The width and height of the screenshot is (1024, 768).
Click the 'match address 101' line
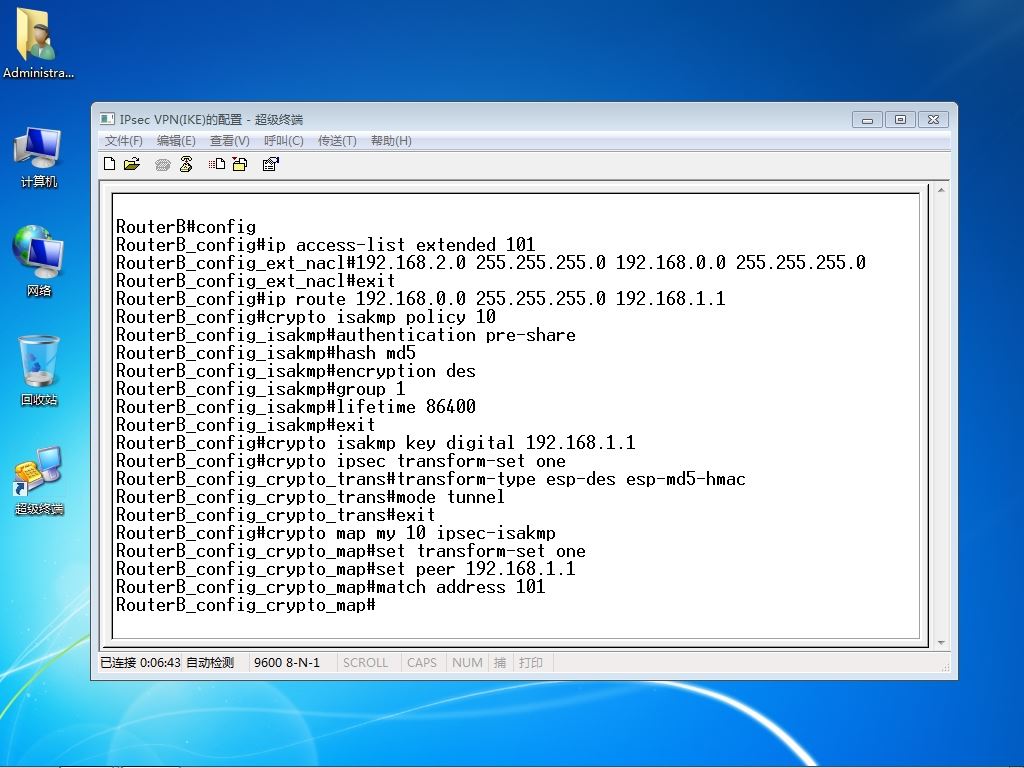pyautogui.click(x=331, y=587)
